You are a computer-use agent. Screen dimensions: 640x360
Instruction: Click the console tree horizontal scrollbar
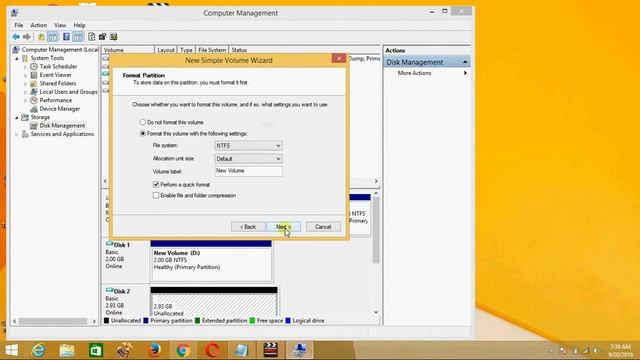[54, 321]
